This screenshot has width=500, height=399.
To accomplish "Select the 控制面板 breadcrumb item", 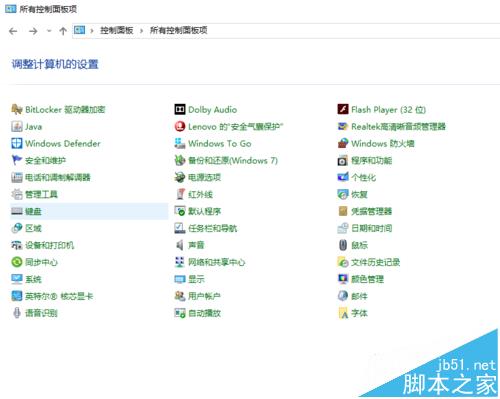I will tap(117, 30).
